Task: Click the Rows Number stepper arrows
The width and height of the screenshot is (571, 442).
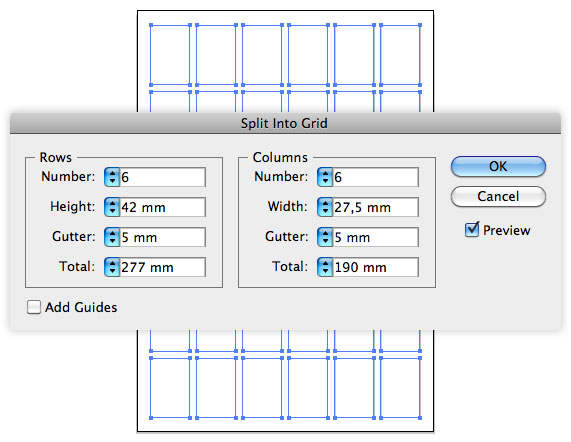Action: point(112,177)
